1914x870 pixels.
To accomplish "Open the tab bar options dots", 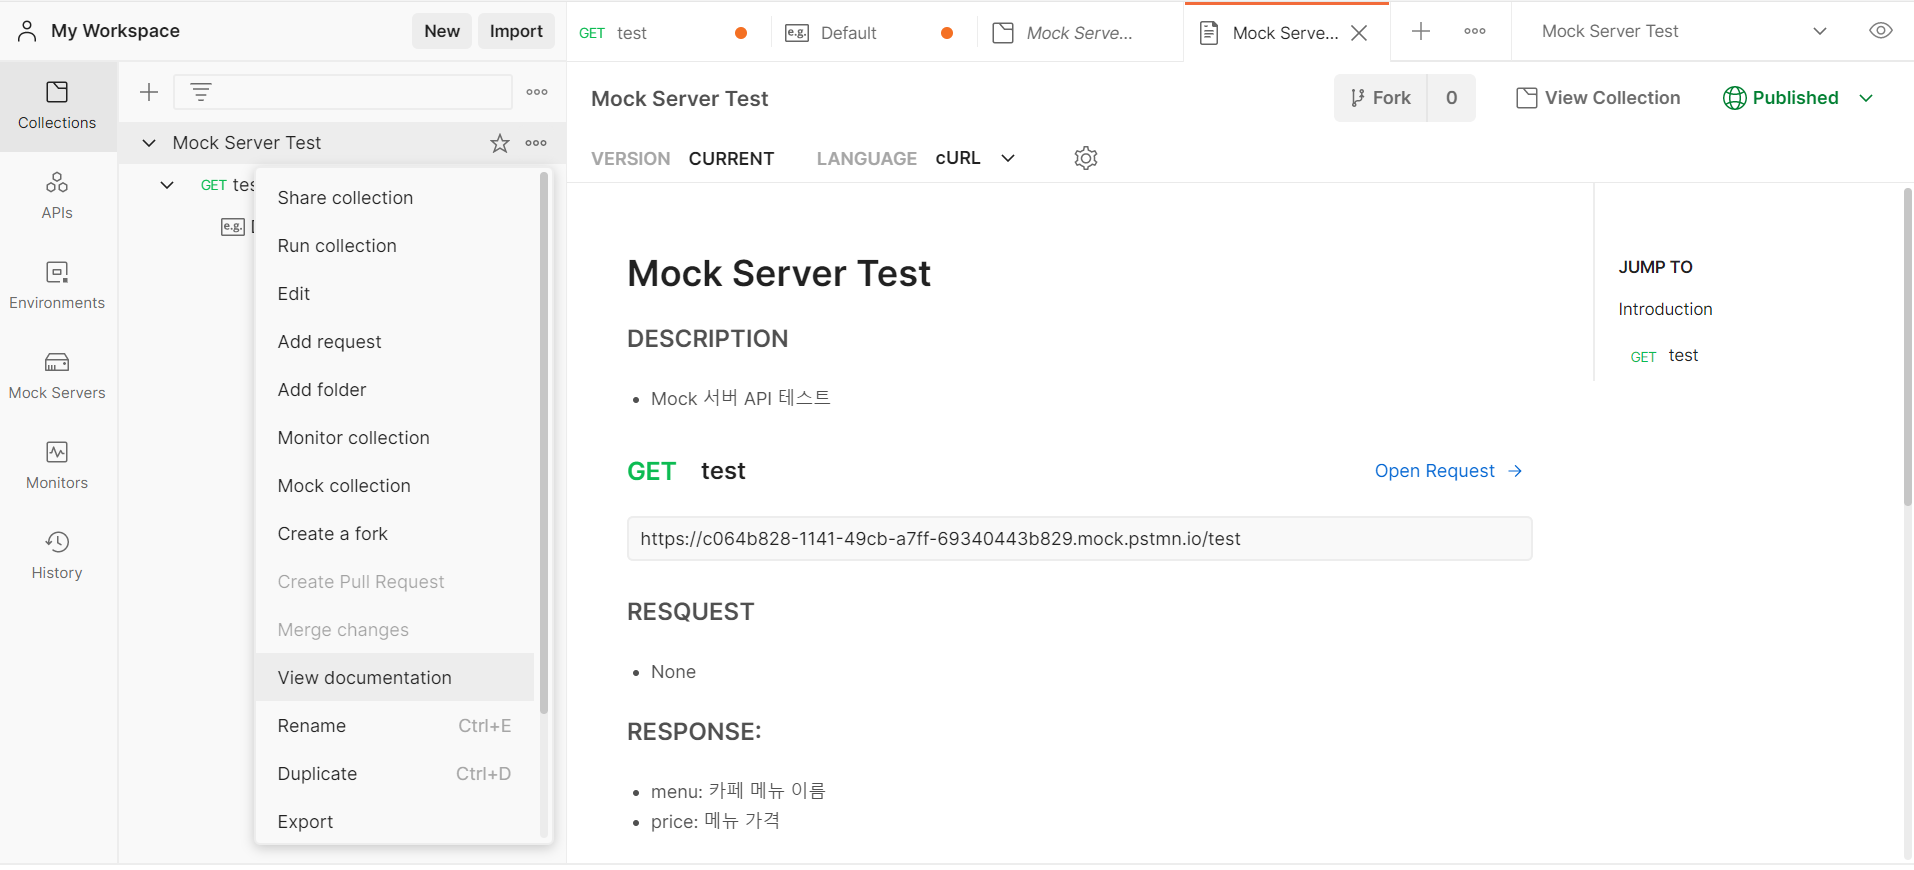I will [1474, 31].
